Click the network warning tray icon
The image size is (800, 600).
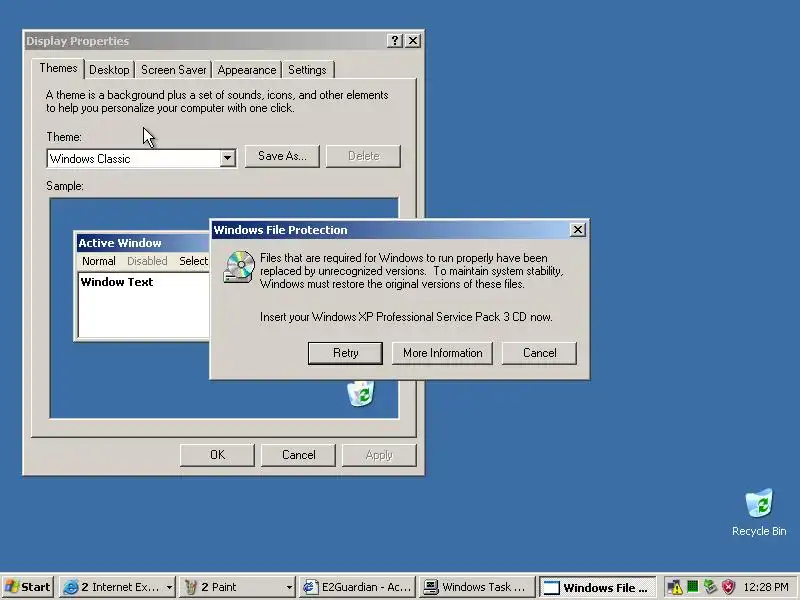point(674,587)
